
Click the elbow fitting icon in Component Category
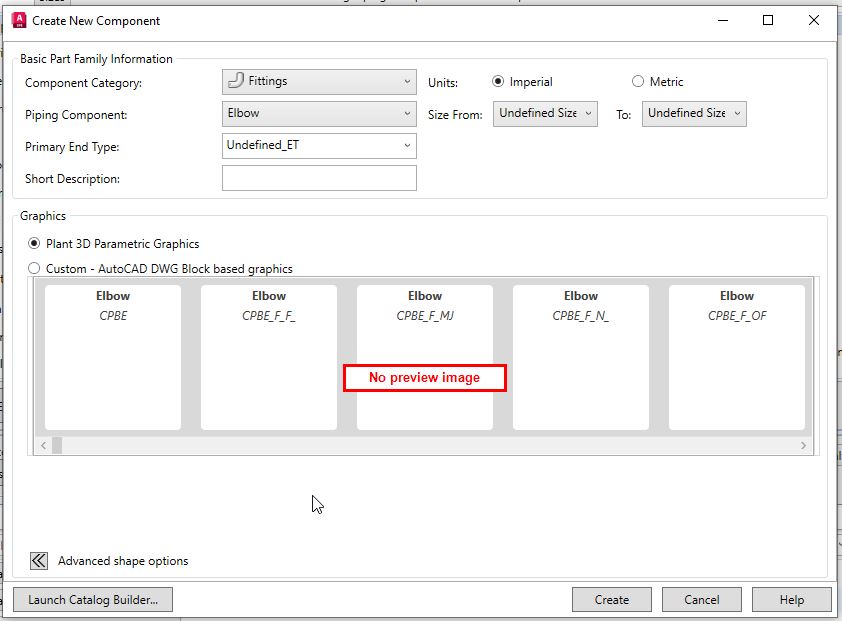pyautogui.click(x=236, y=81)
